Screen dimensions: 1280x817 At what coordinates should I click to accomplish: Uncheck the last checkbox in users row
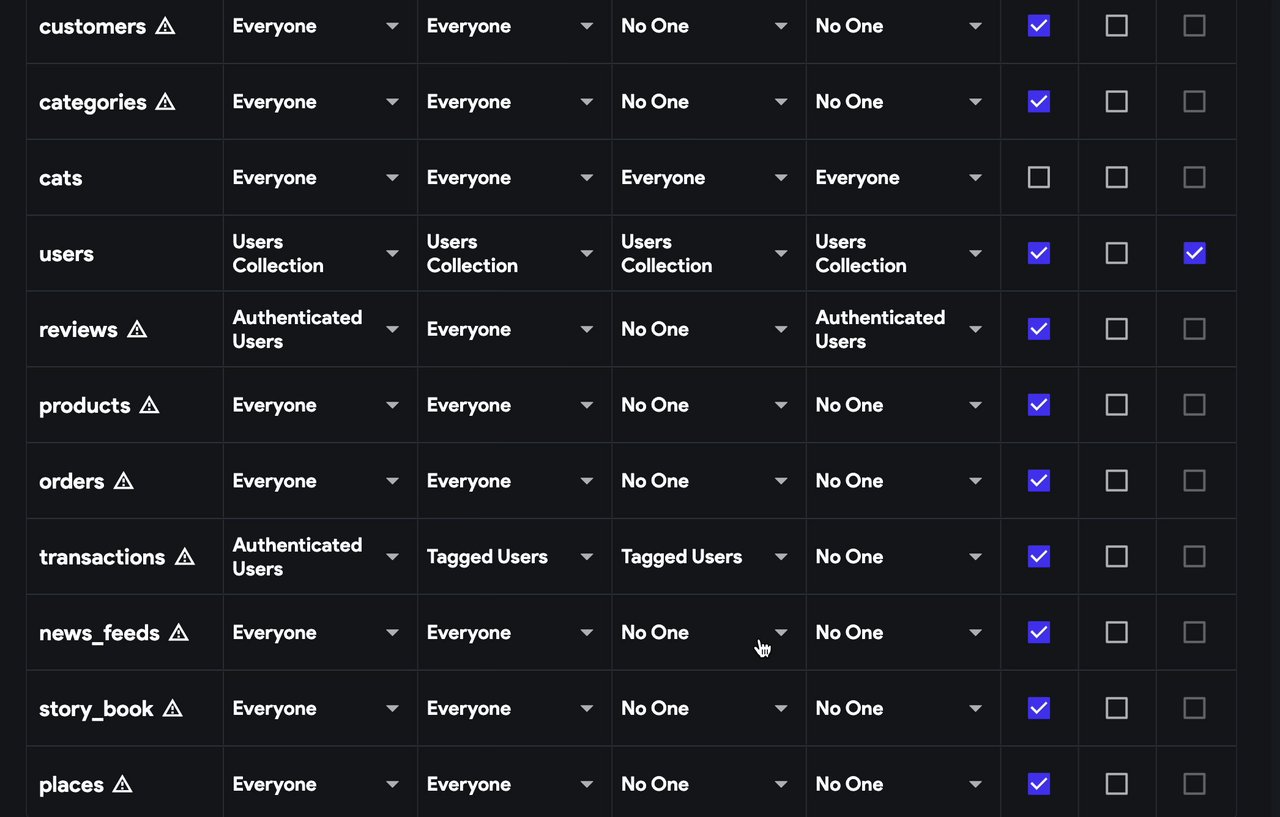(1194, 253)
